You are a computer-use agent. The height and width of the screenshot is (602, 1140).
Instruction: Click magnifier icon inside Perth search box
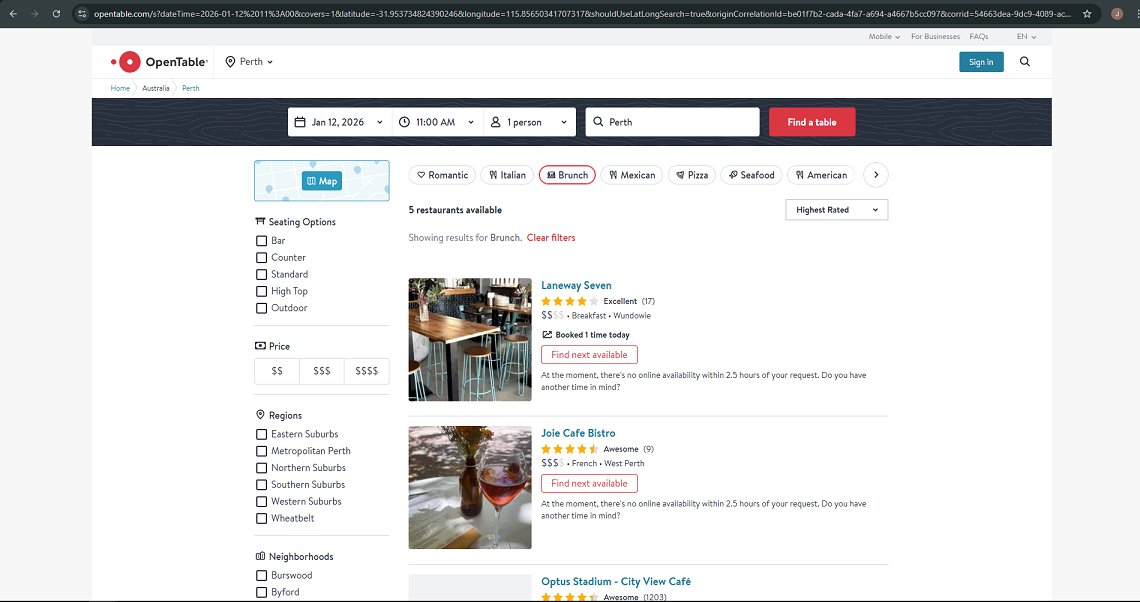point(598,122)
